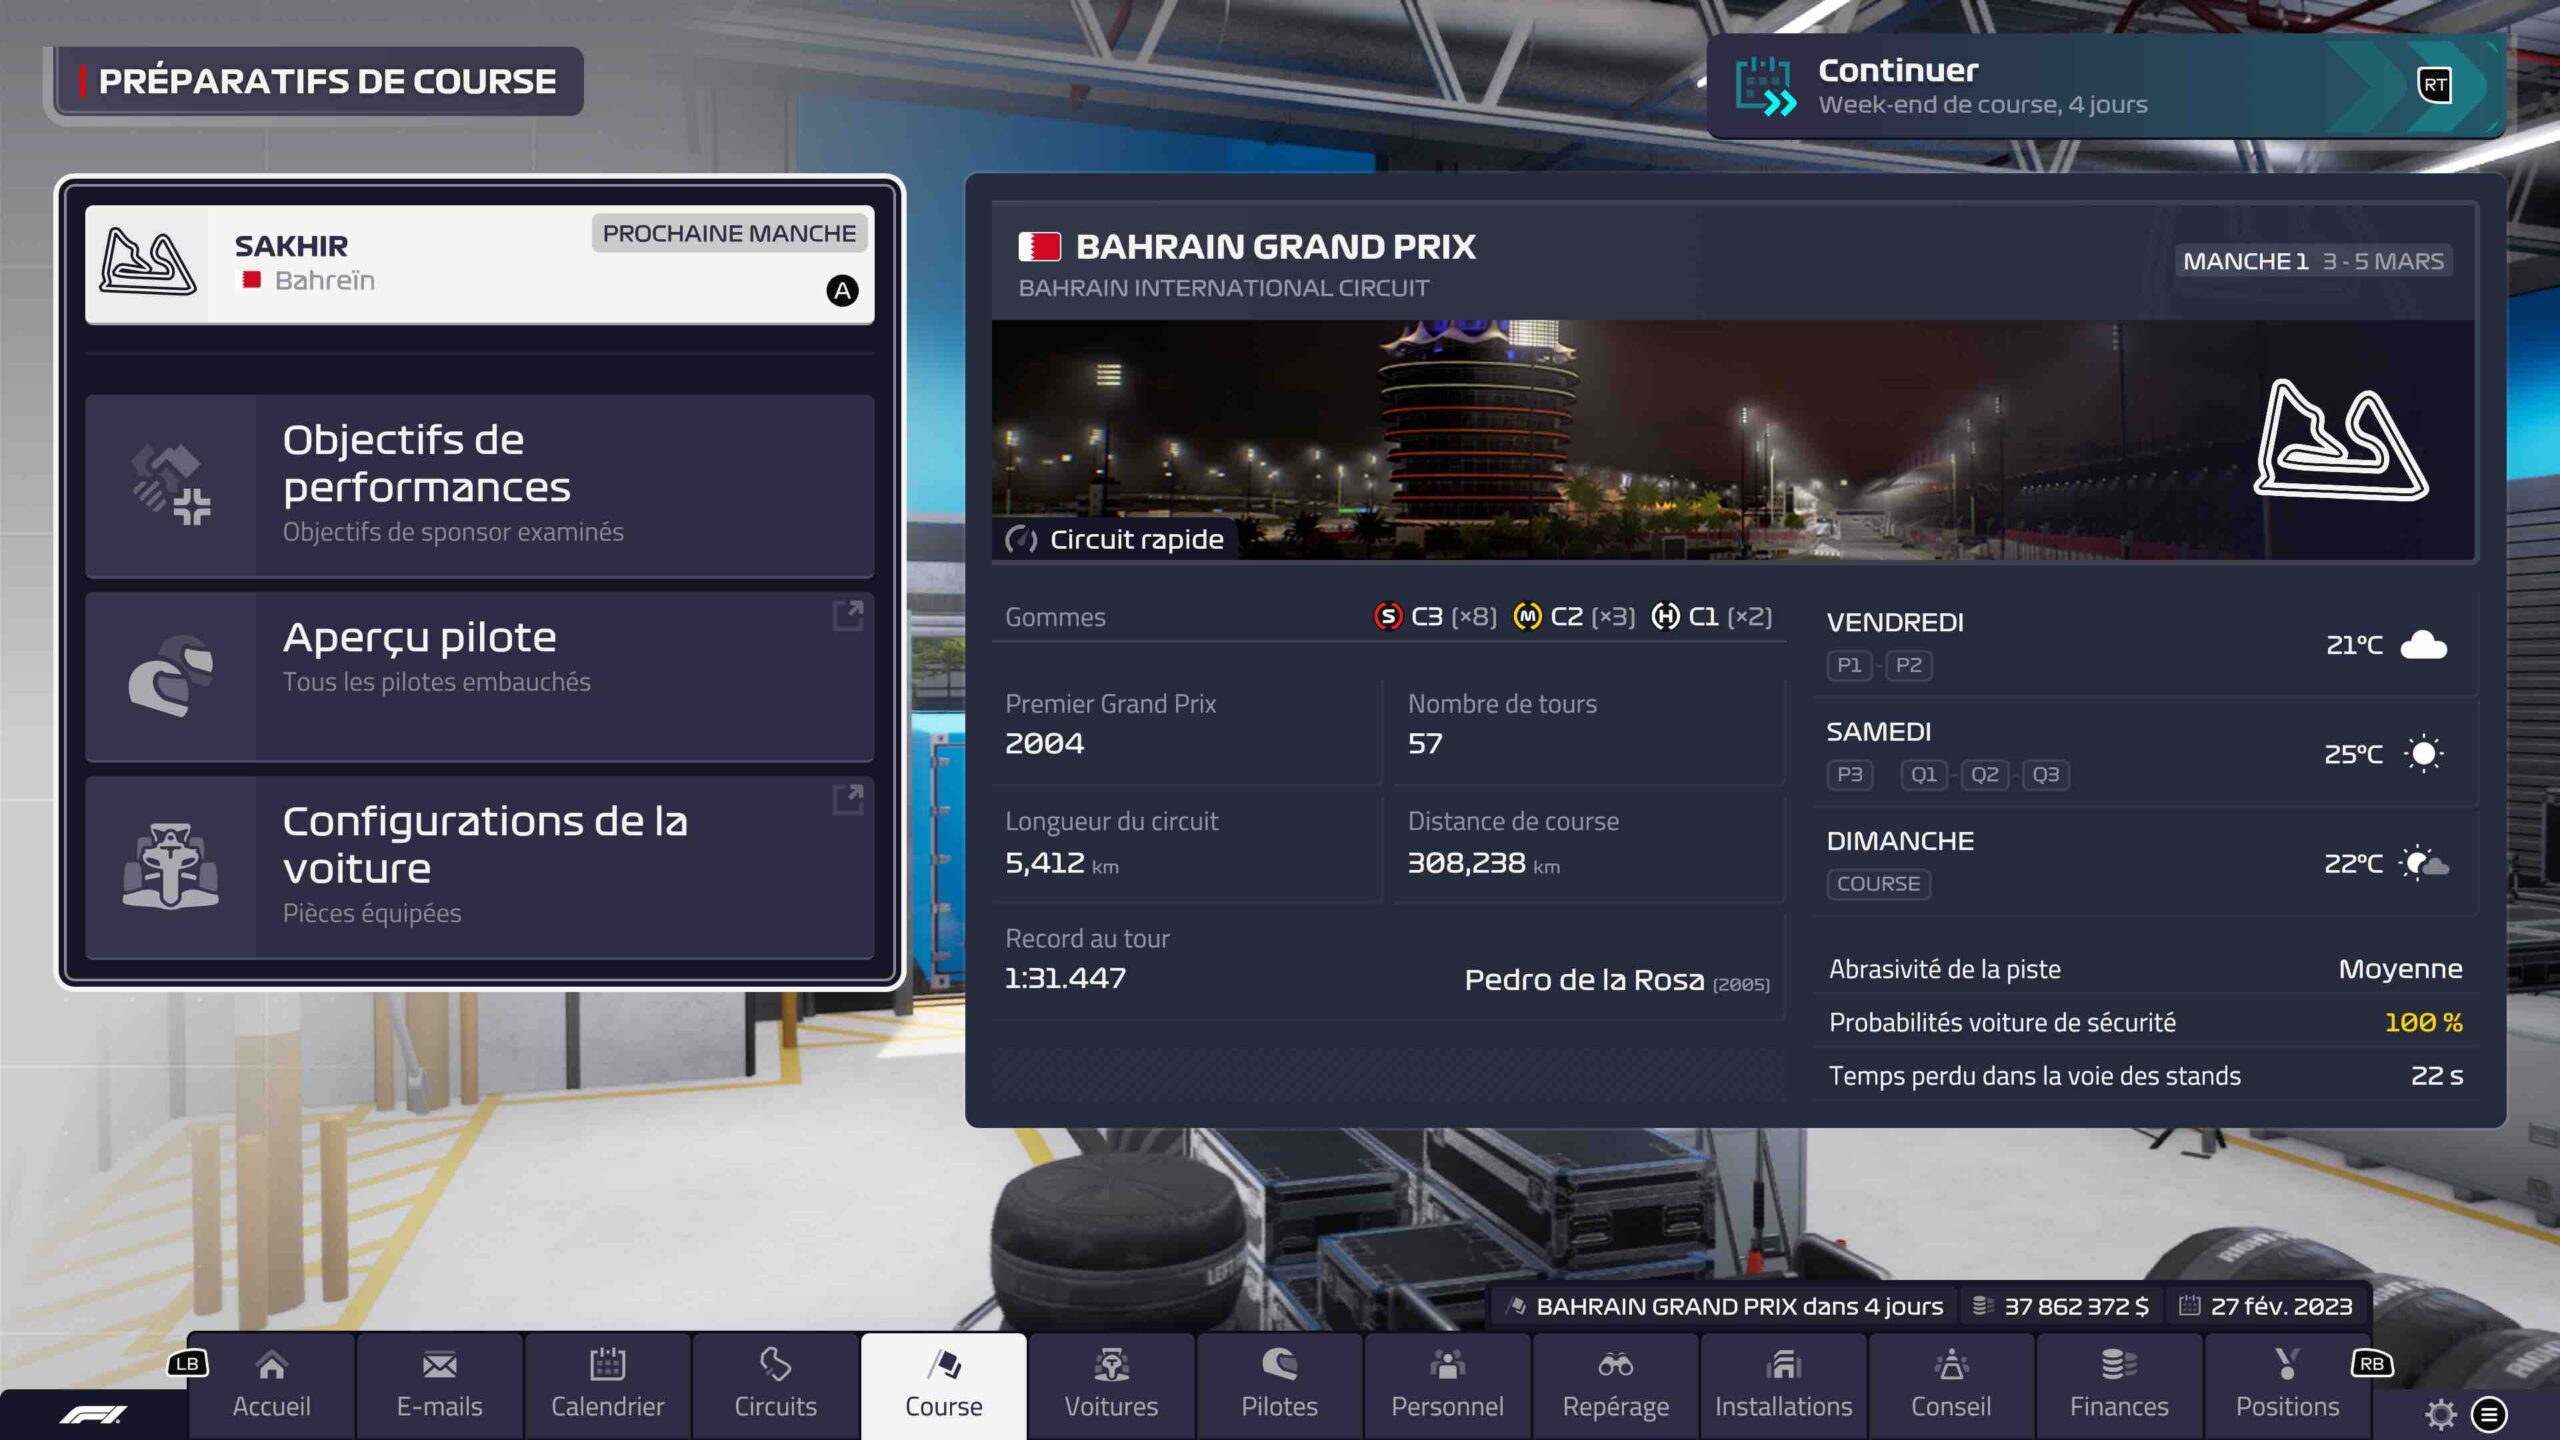Image resolution: width=2560 pixels, height=1440 pixels.
Task: Open the Accueil home tab
Action: 271,1385
